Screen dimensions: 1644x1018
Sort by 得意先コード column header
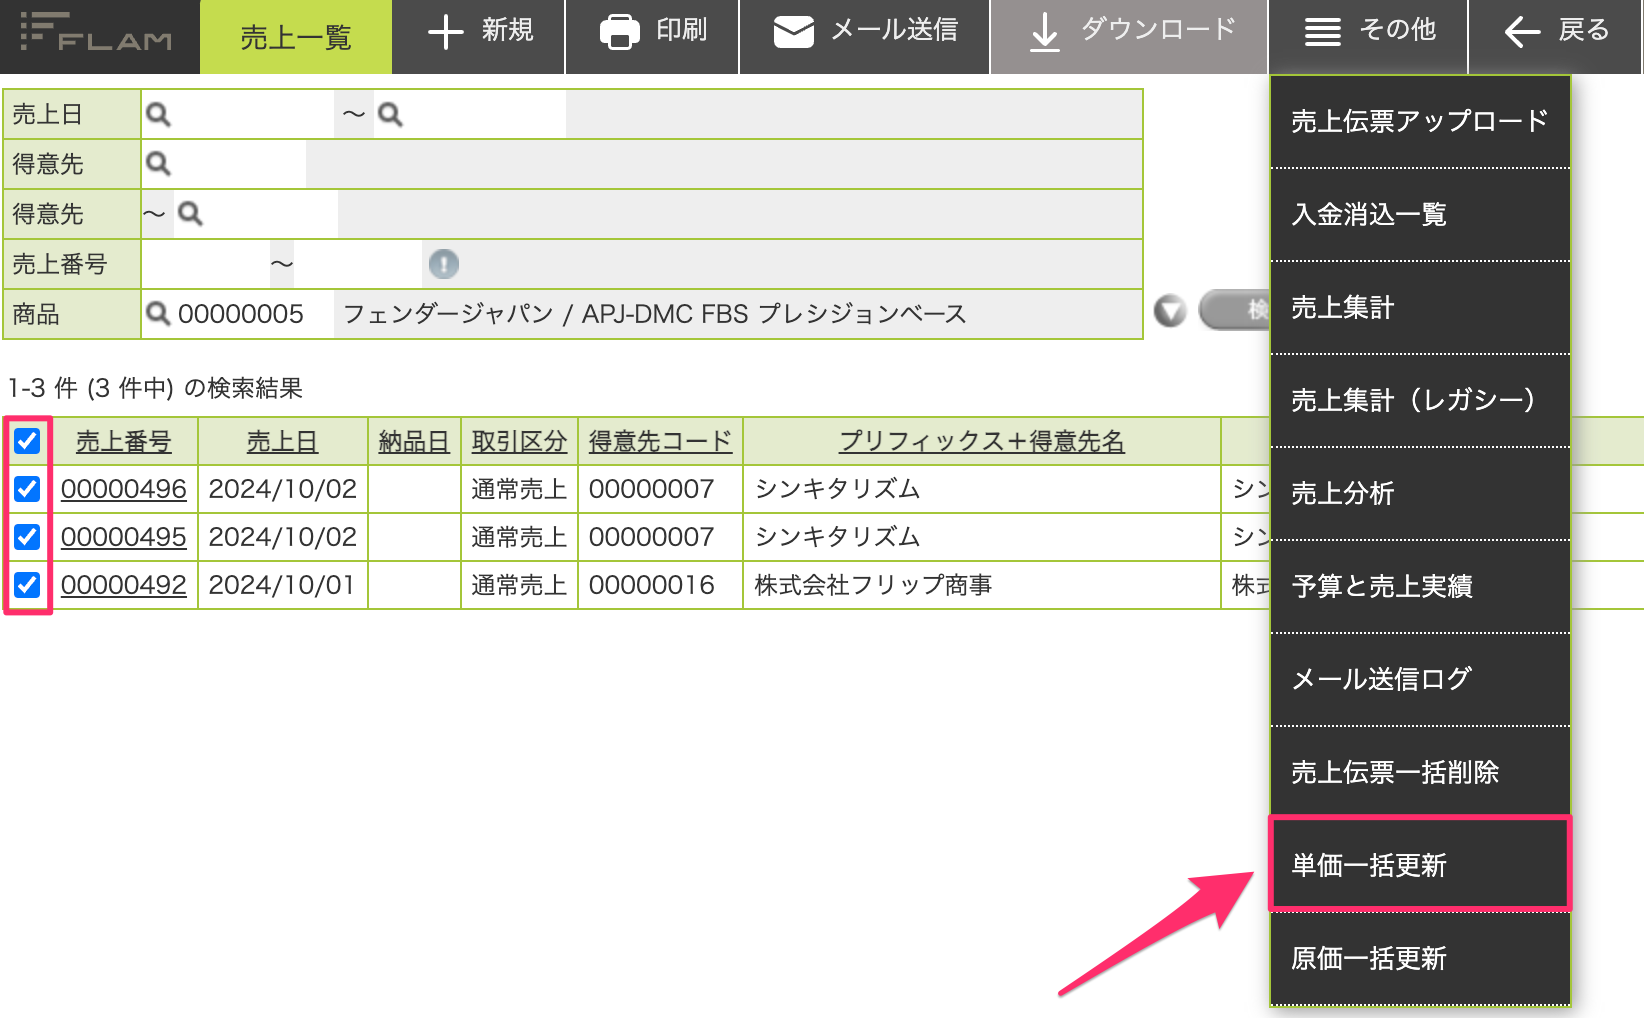click(660, 441)
